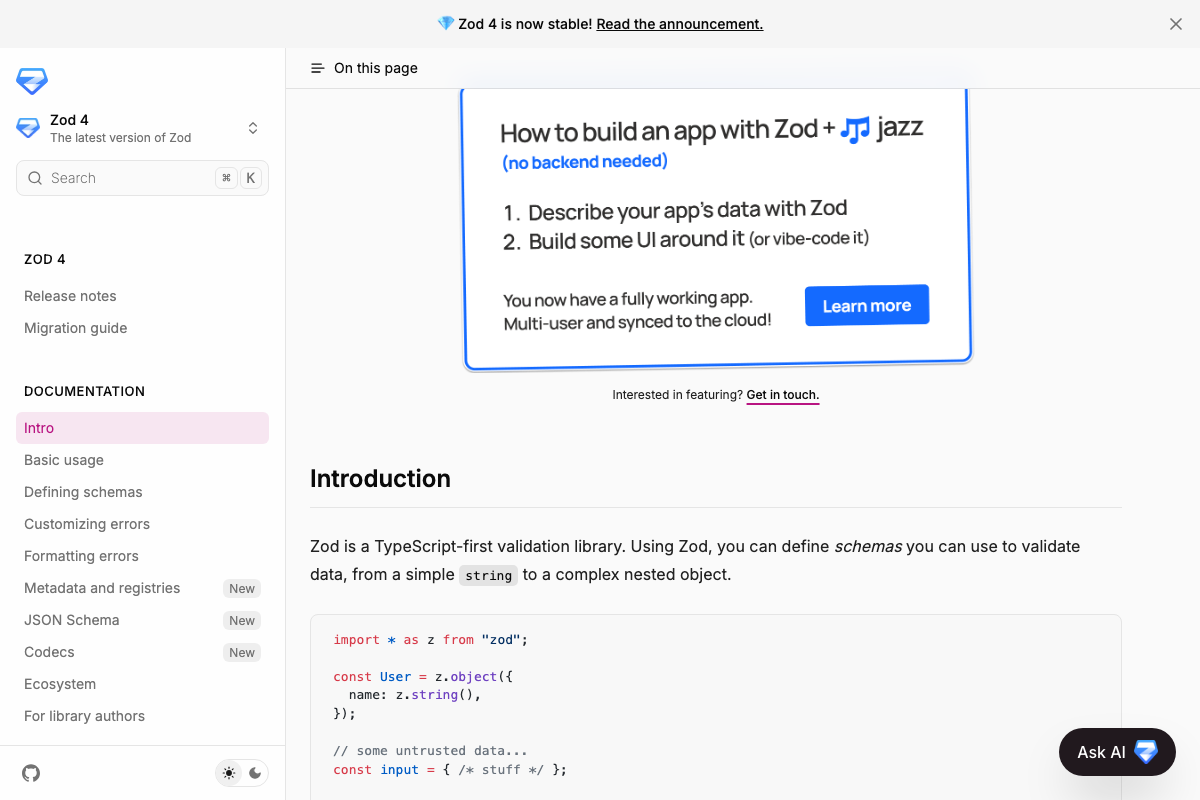Viewport: 1200px width, 800px height.
Task: Click the Zod logo at top of sidebar
Action: coord(31,81)
